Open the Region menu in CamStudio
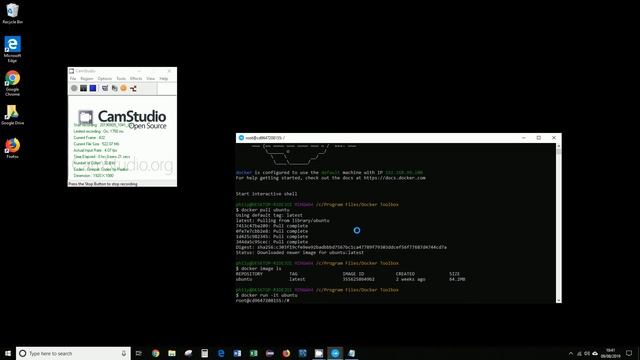The height and width of the screenshot is (360, 640). coord(87,78)
